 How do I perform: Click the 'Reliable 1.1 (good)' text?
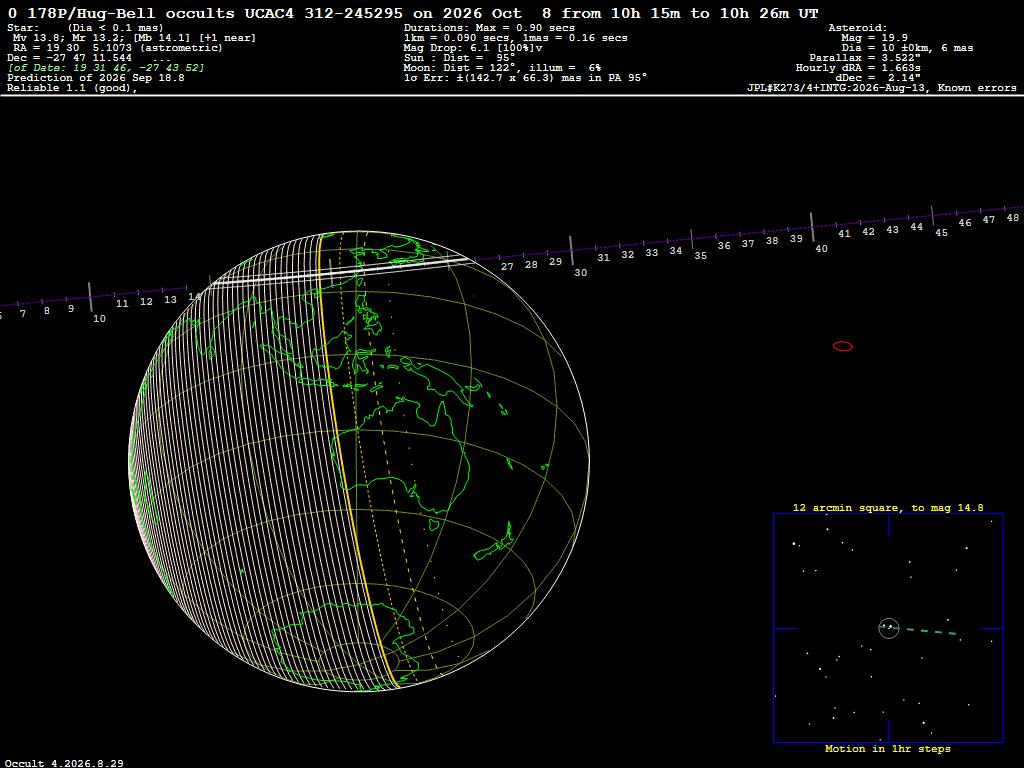coord(72,88)
